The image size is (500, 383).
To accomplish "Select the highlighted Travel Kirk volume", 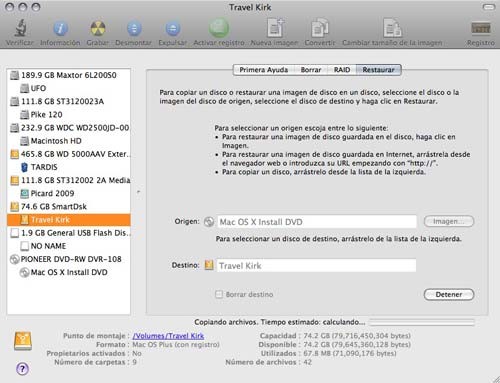I will pyautogui.click(x=69, y=220).
